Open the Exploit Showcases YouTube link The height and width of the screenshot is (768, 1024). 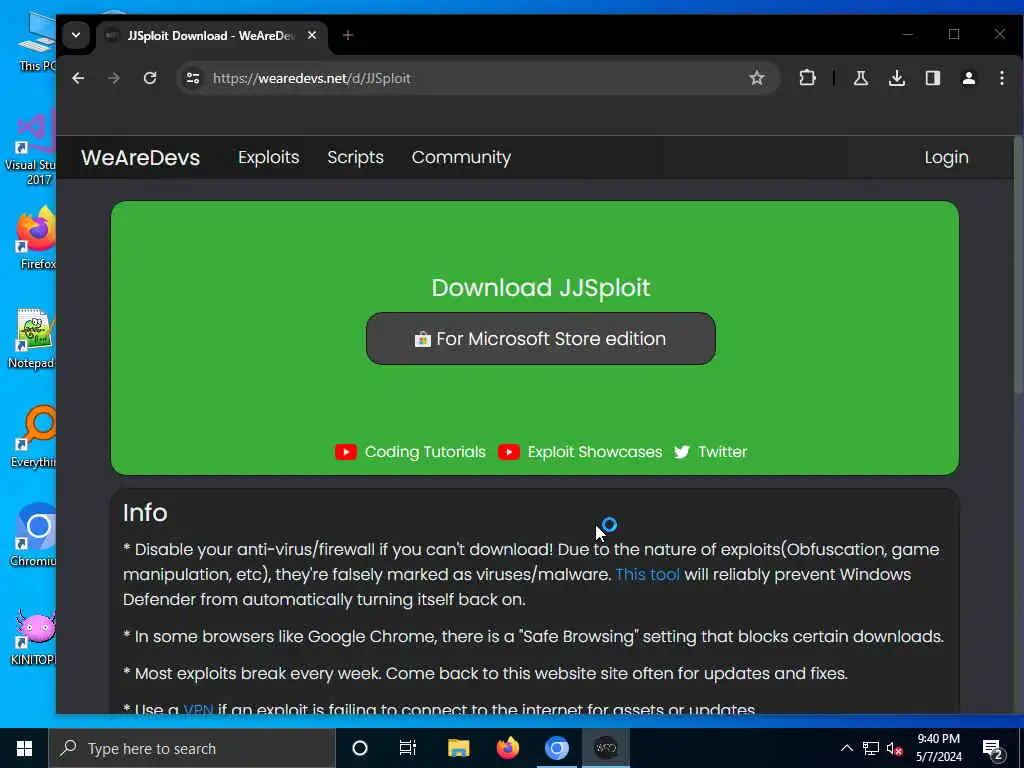coord(595,452)
